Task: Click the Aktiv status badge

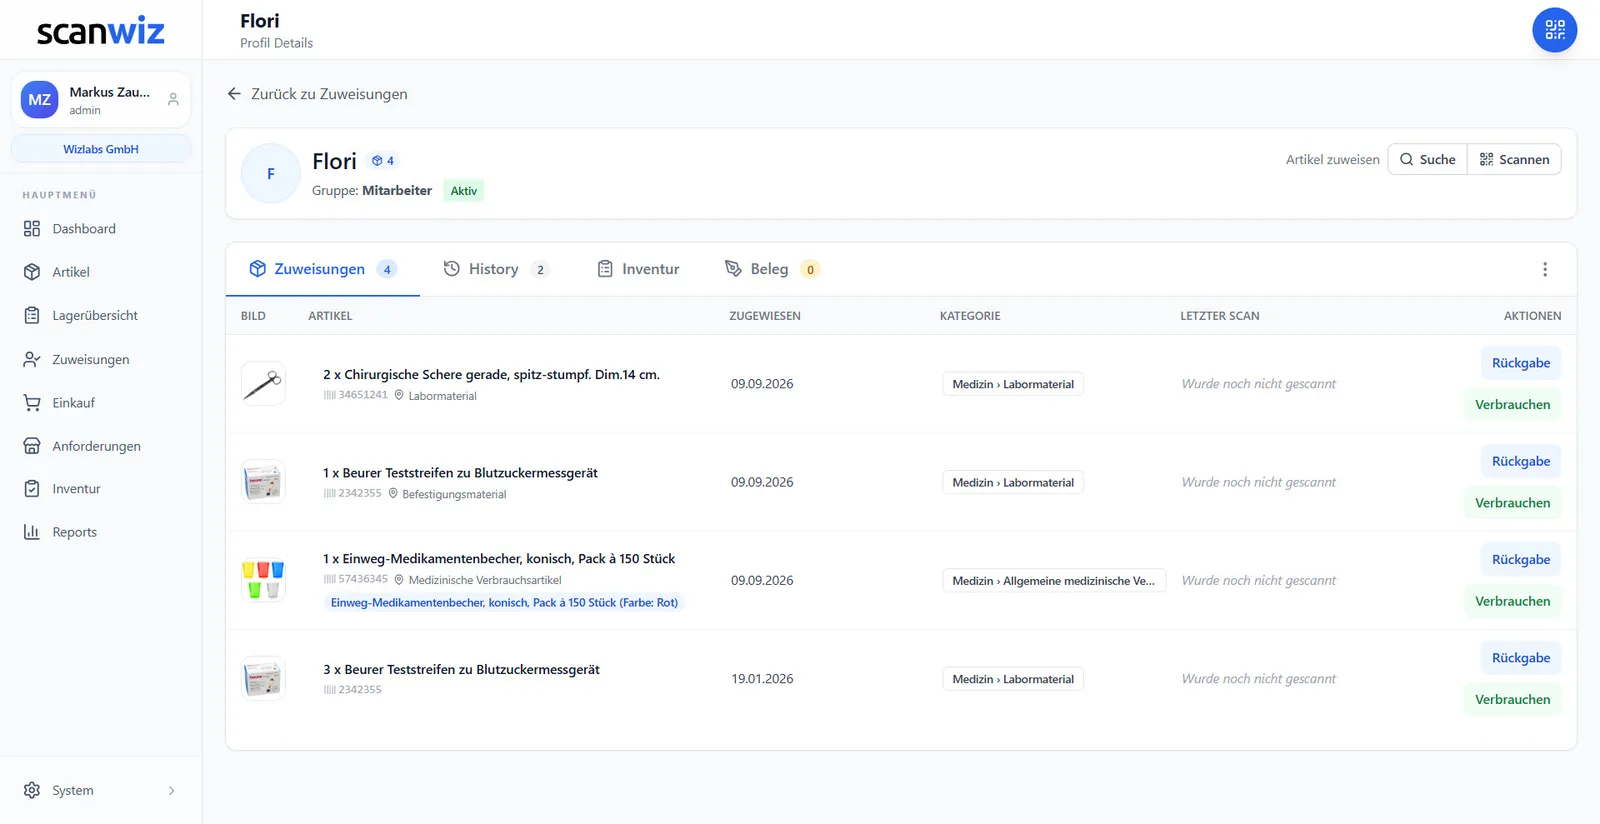Action: [x=463, y=191]
